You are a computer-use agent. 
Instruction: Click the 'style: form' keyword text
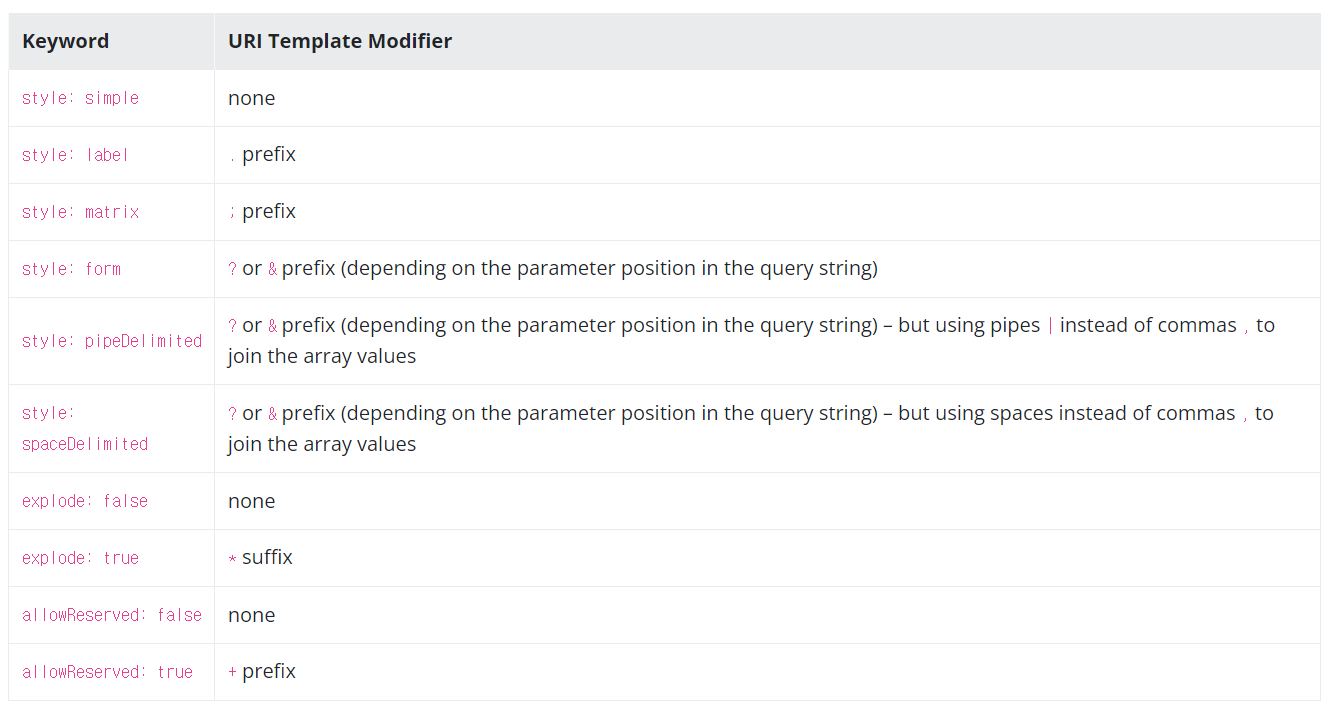click(71, 269)
